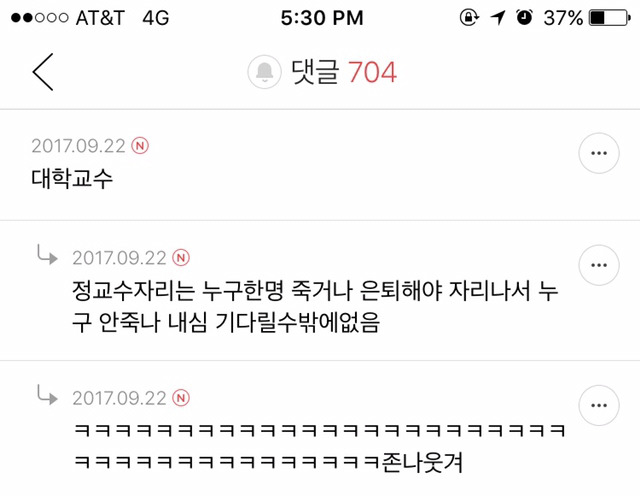The height and width of the screenshot is (496, 640).
Task: Tap the 대학교수 comment text
Action: (72, 179)
